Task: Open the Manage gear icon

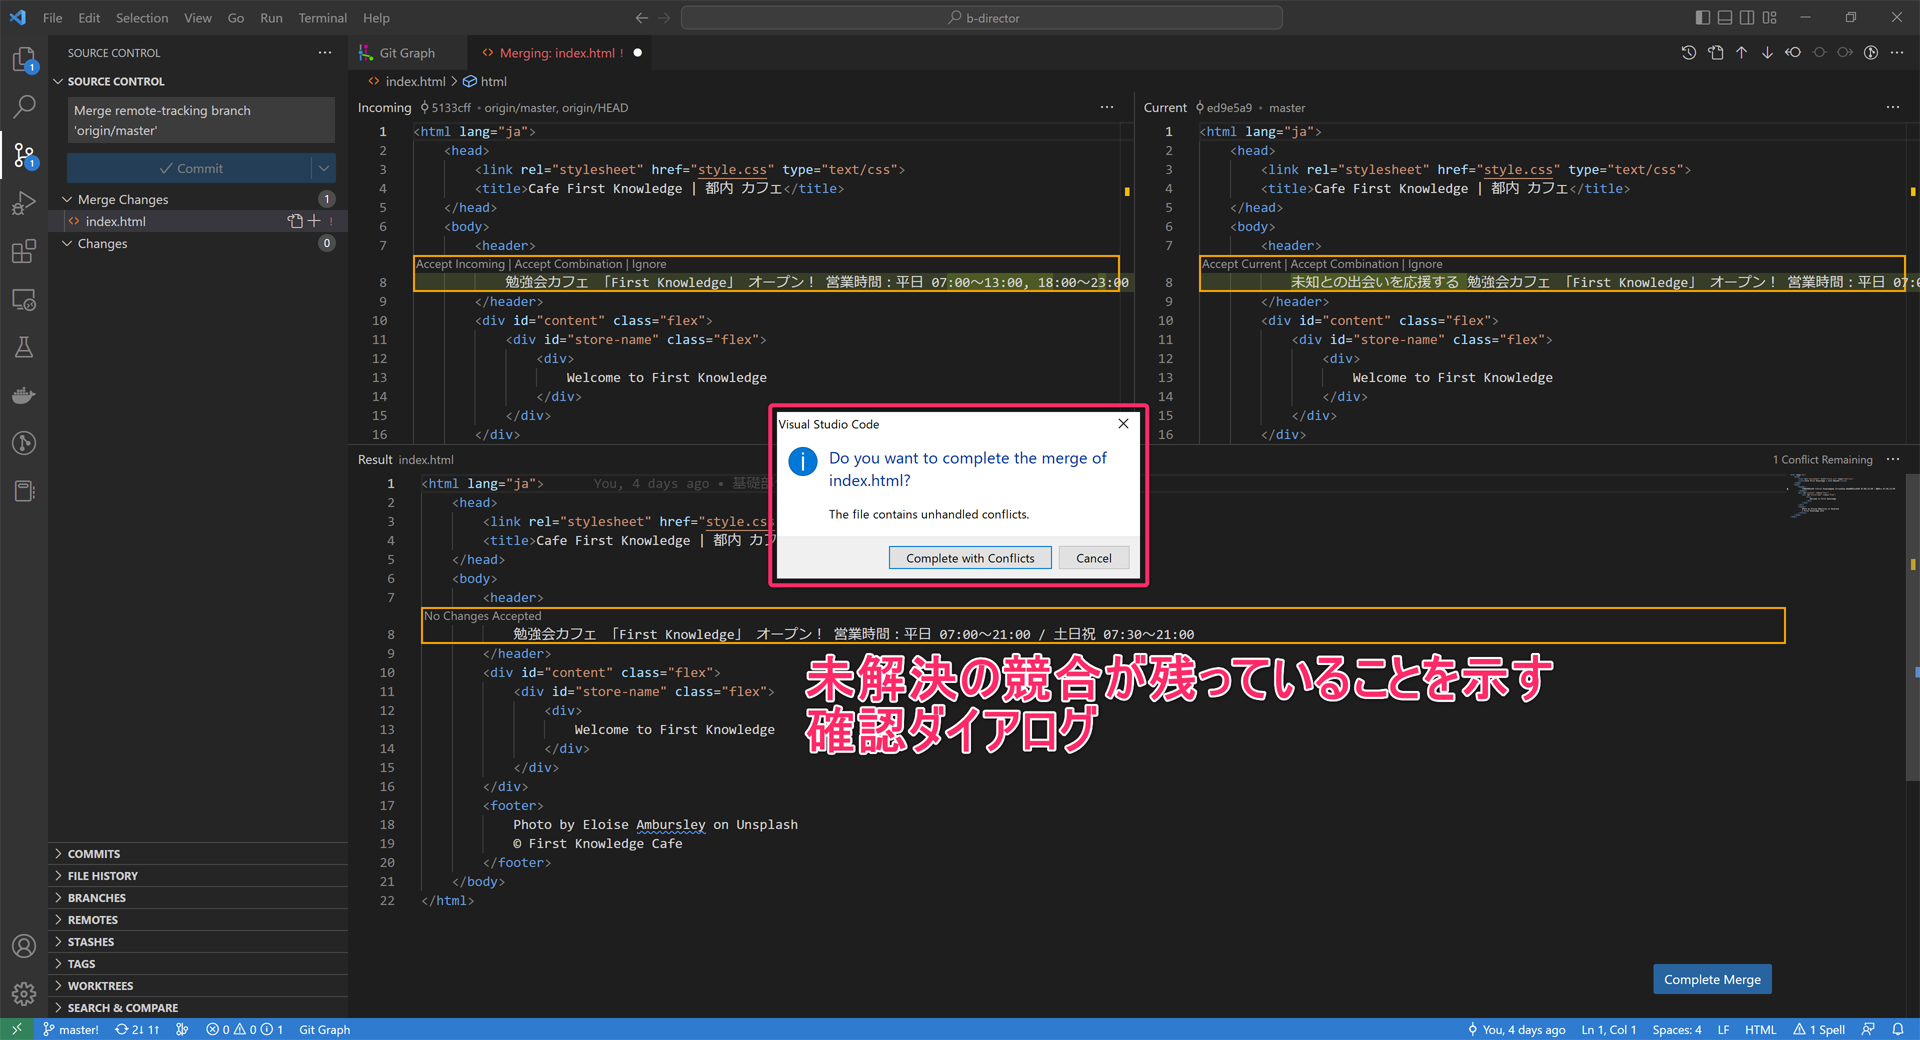Action: [24, 994]
